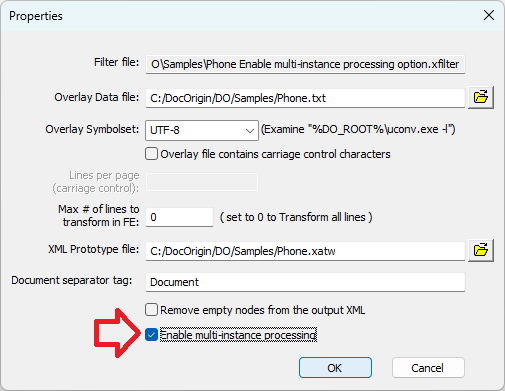Select the UTF-8 combo box value
This screenshot has width=505, height=391.
202,130
